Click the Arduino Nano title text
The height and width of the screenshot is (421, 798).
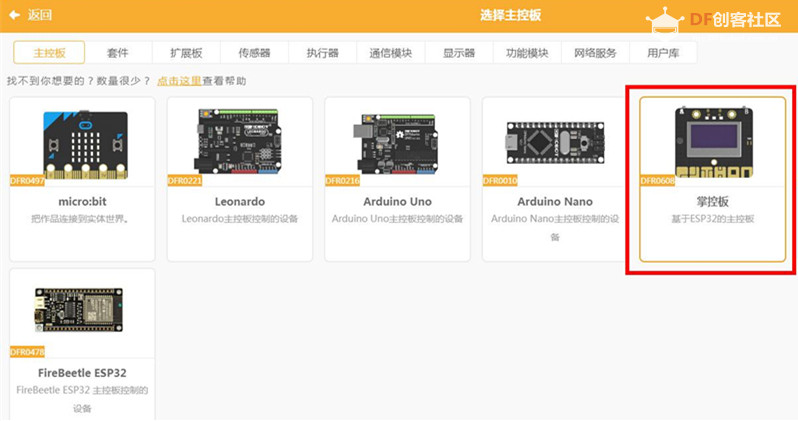(x=555, y=202)
